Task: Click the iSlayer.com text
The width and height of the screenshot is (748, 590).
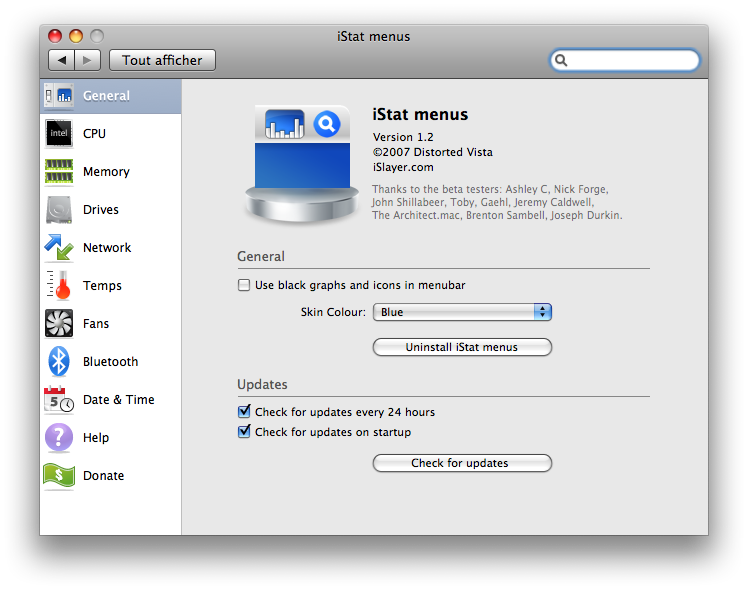Action: (x=403, y=167)
